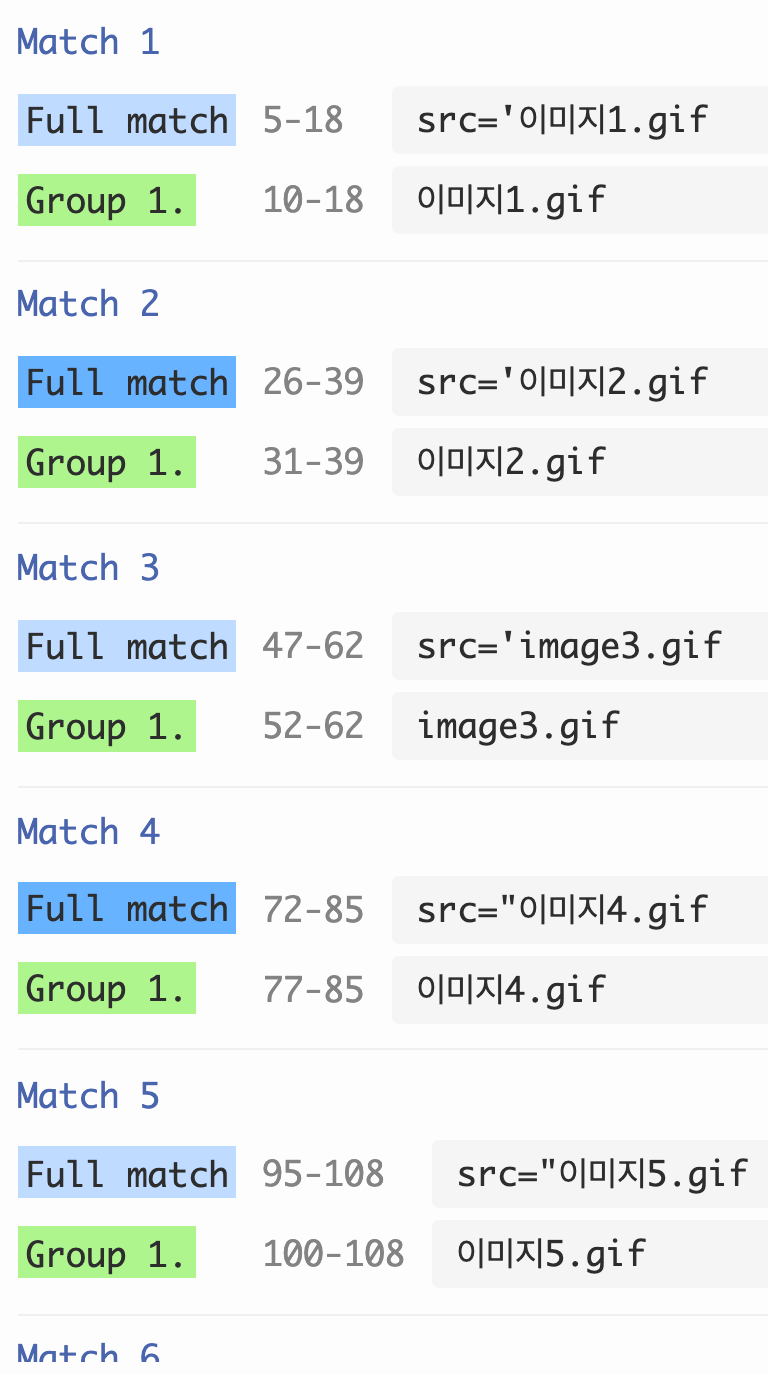Select the Full match label in Match 4

[127, 909]
